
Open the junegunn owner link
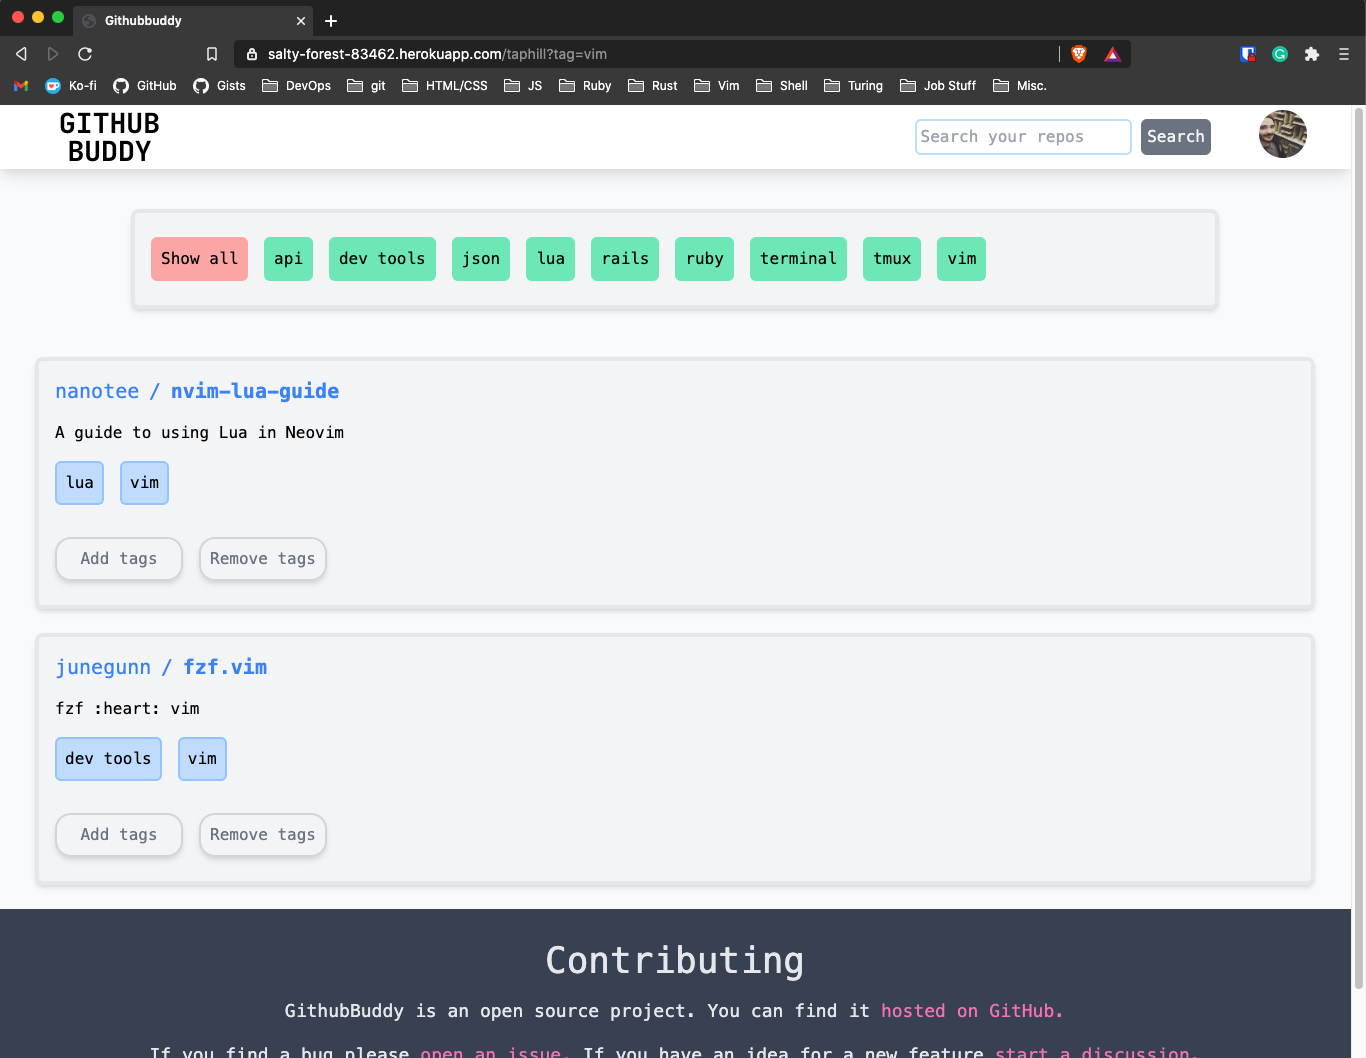tap(103, 667)
